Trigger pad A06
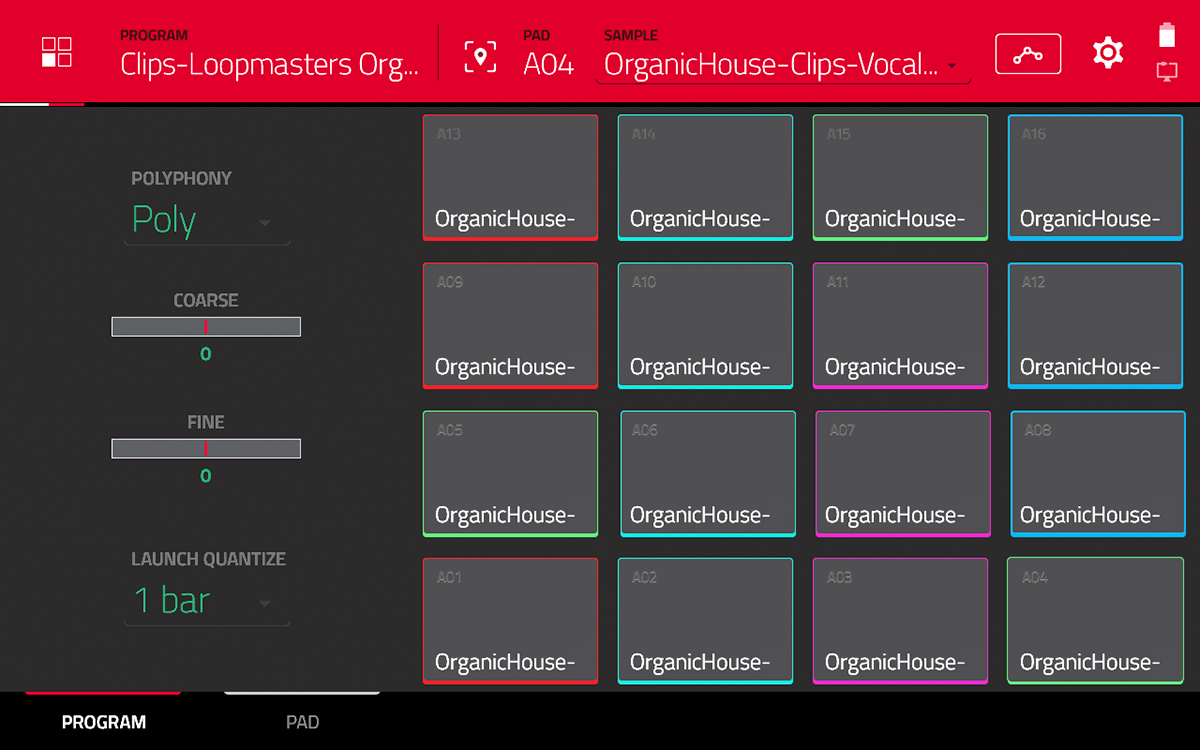Image resolution: width=1200 pixels, height=750 pixels. [x=708, y=473]
